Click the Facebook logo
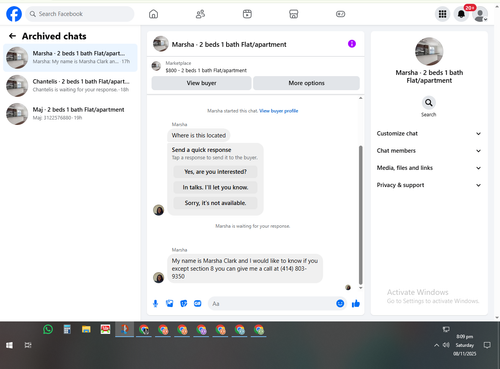 coord(14,14)
